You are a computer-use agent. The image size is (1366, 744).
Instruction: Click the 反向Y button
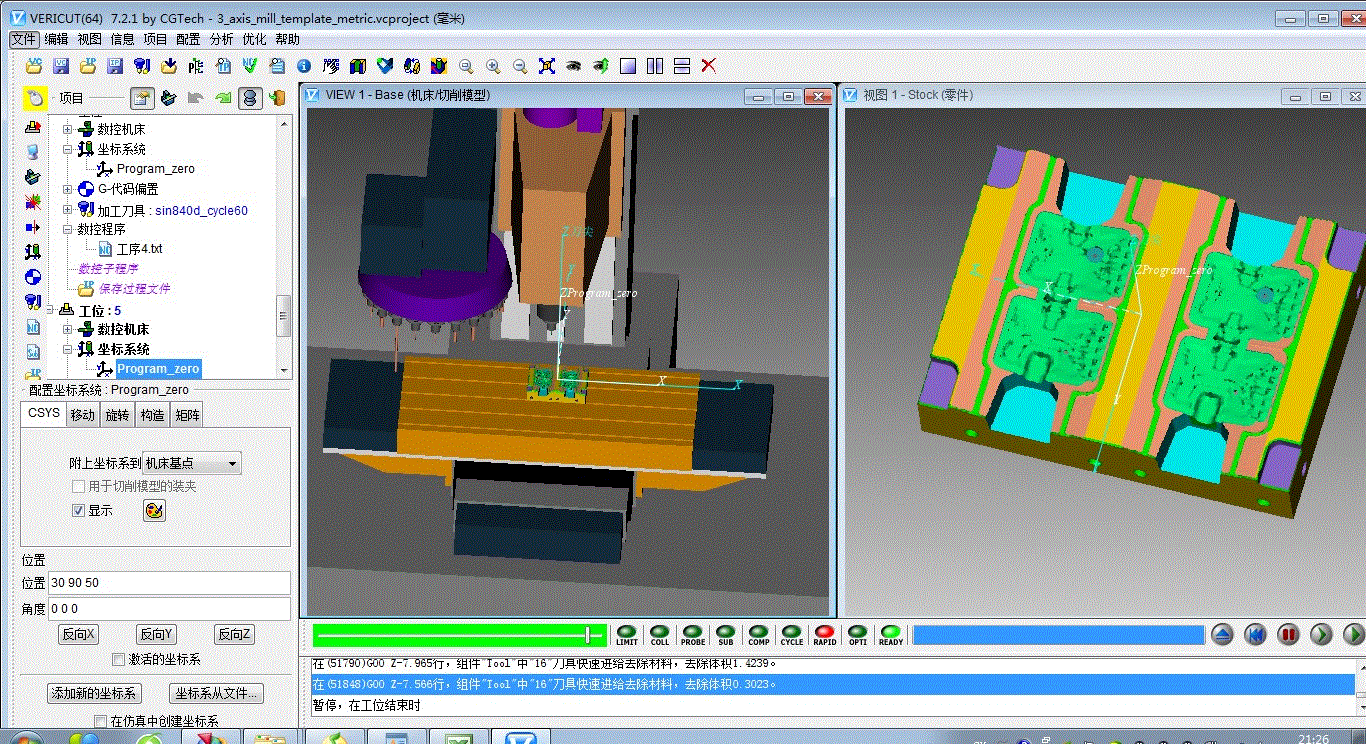coord(156,634)
